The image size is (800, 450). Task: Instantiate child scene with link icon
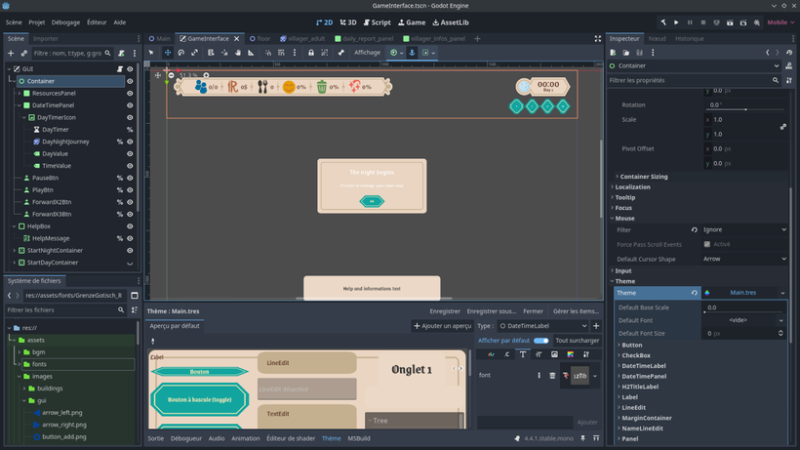23,53
